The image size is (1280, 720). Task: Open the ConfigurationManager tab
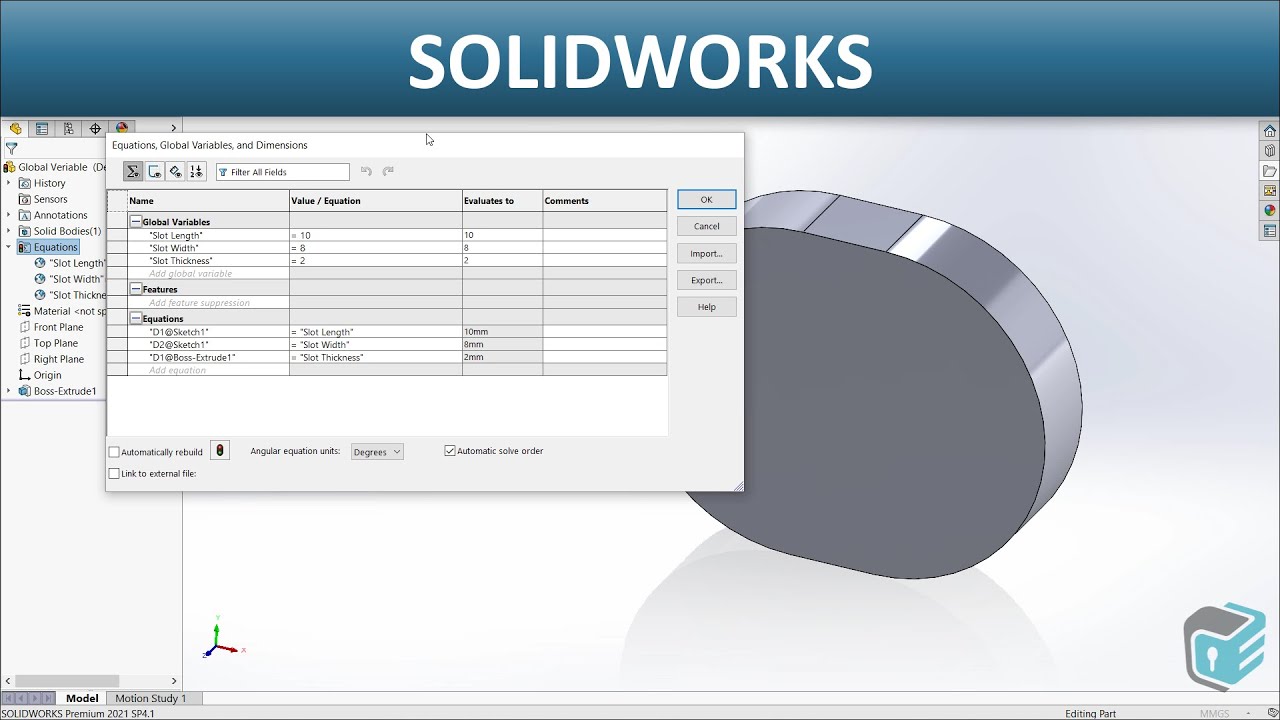[x=68, y=128]
